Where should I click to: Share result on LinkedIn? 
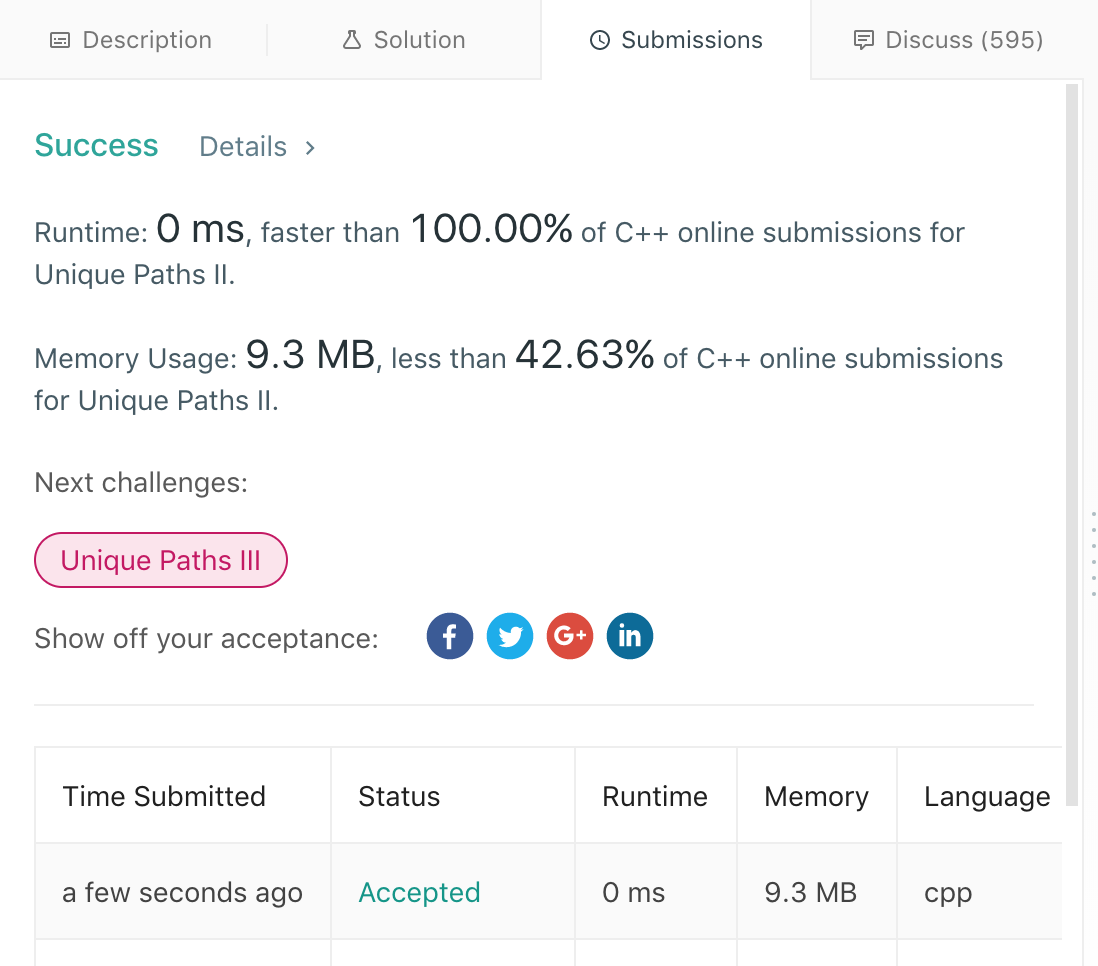pyautogui.click(x=630, y=636)
